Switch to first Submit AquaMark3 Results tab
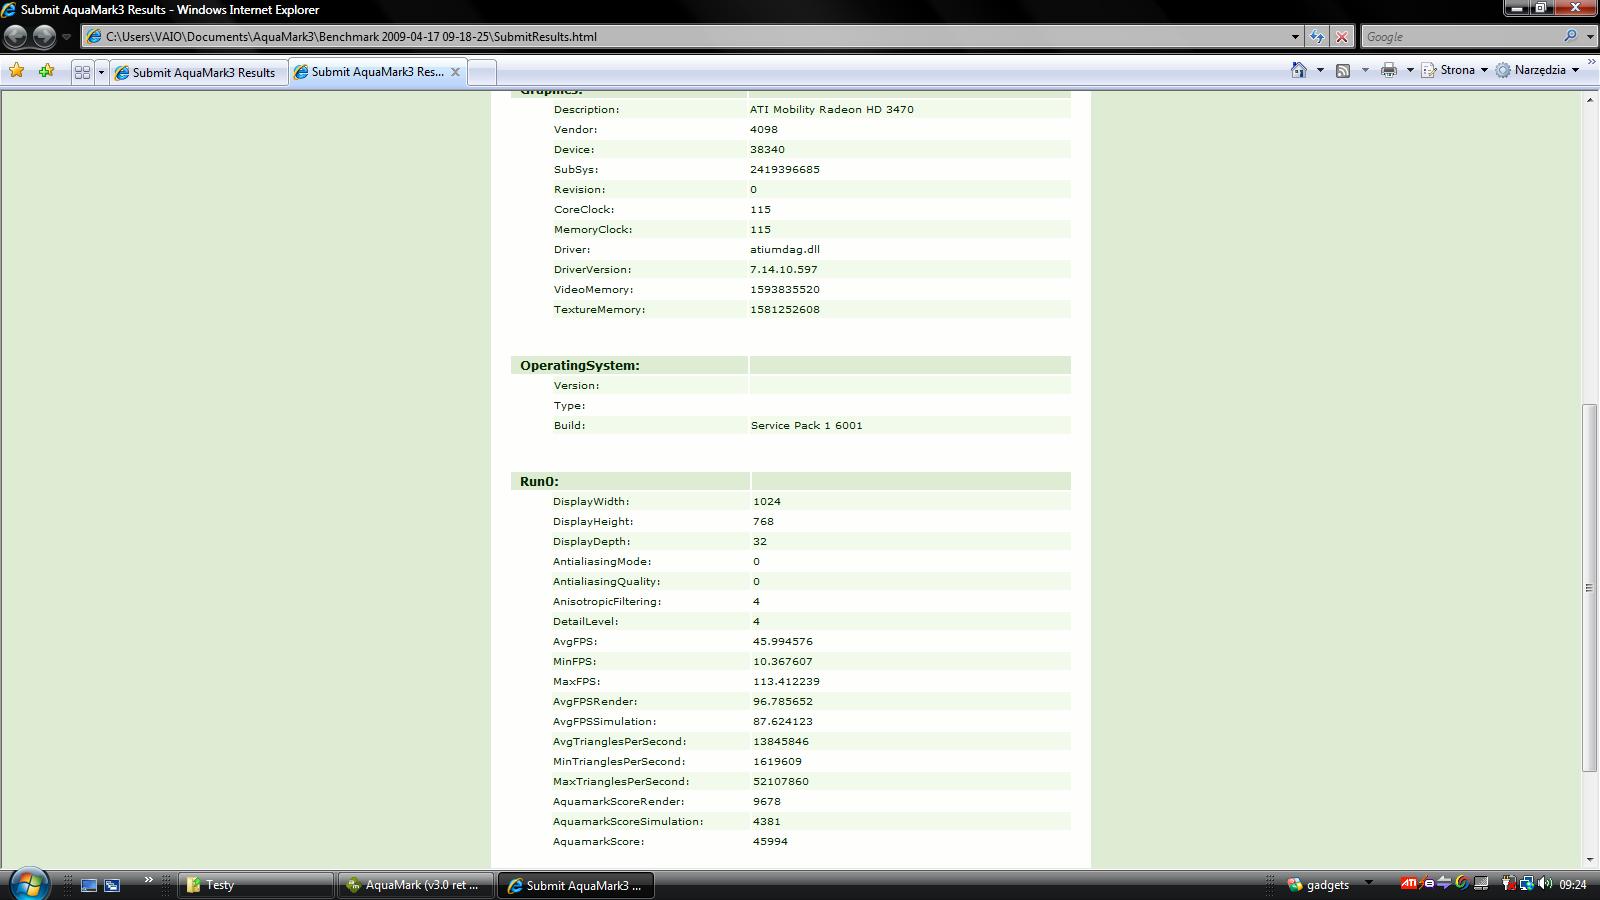1600x900 pixels. click(199, 72)
